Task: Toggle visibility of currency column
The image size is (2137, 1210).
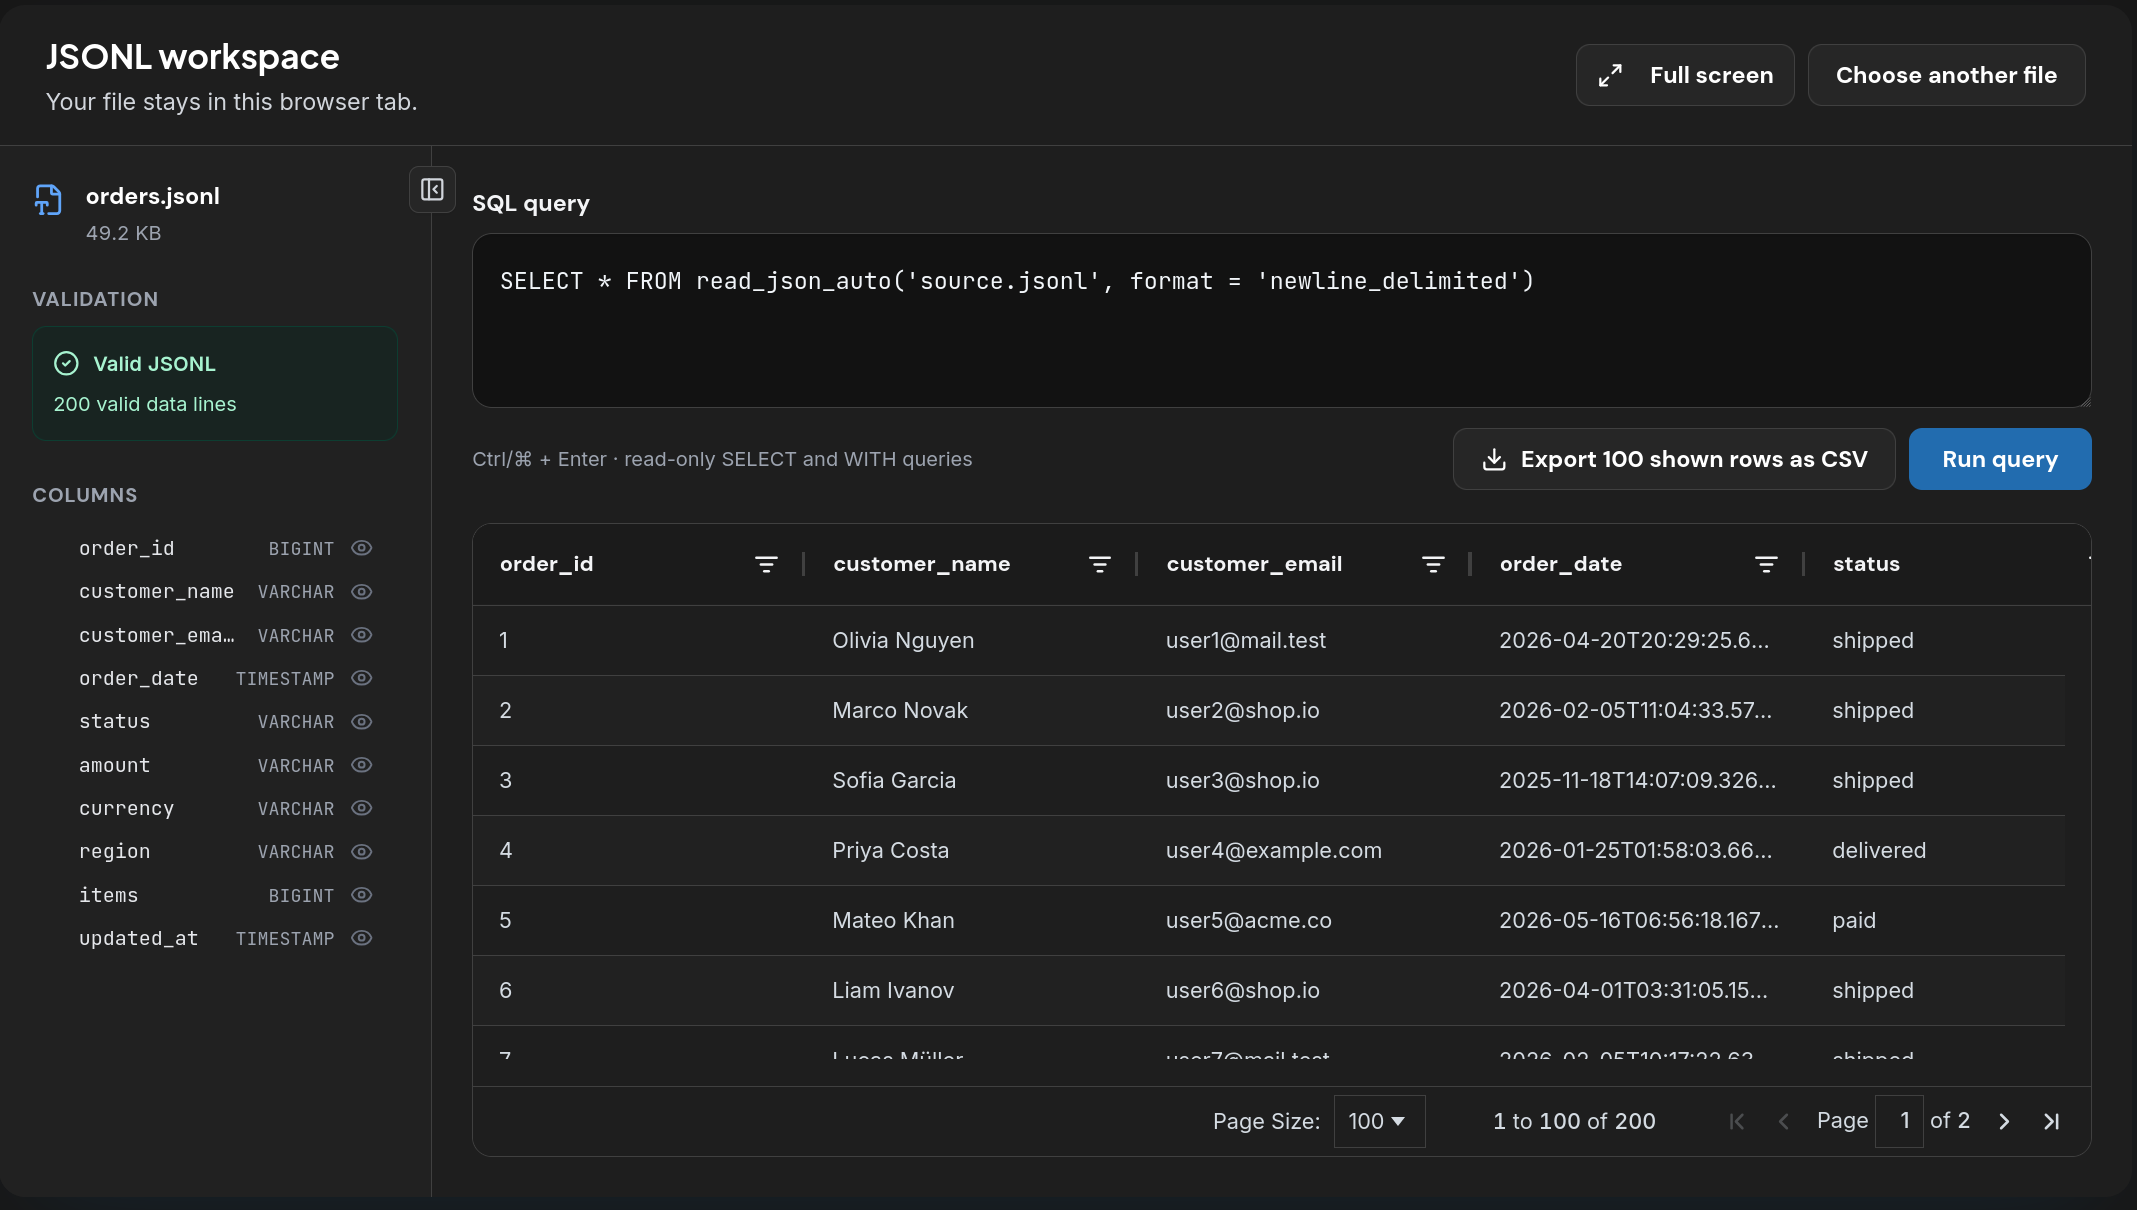Action: pyautogui.click(x=362, y=808)
